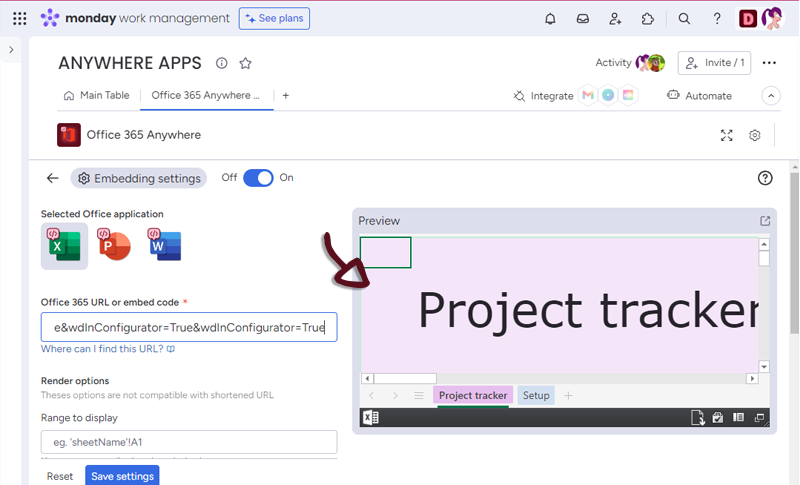Viewport: 800px width, 485px height.
Task: Toggle the embedding On/Off switch
Action: point(258,178)
